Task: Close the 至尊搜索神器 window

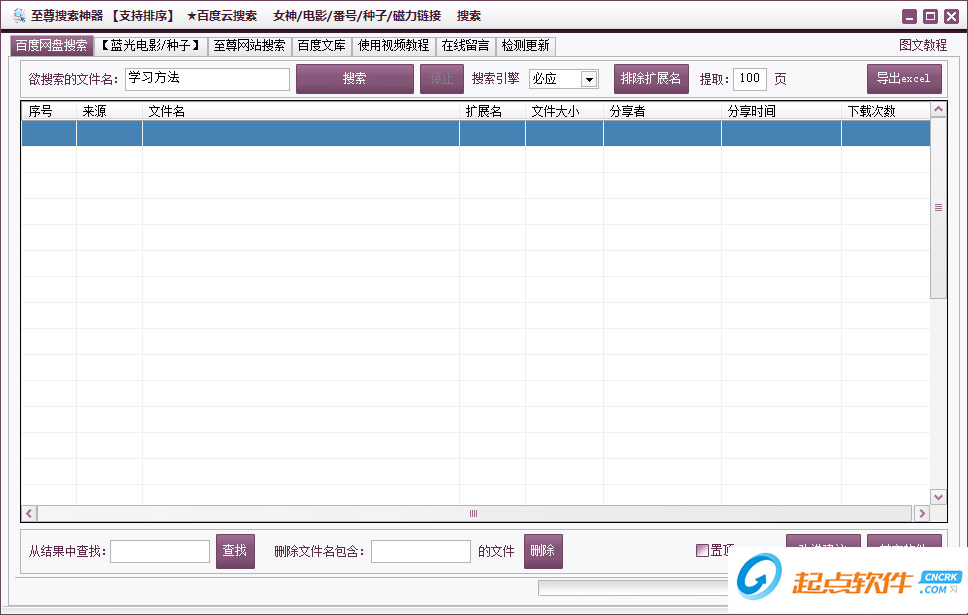Action: point(951,16)
